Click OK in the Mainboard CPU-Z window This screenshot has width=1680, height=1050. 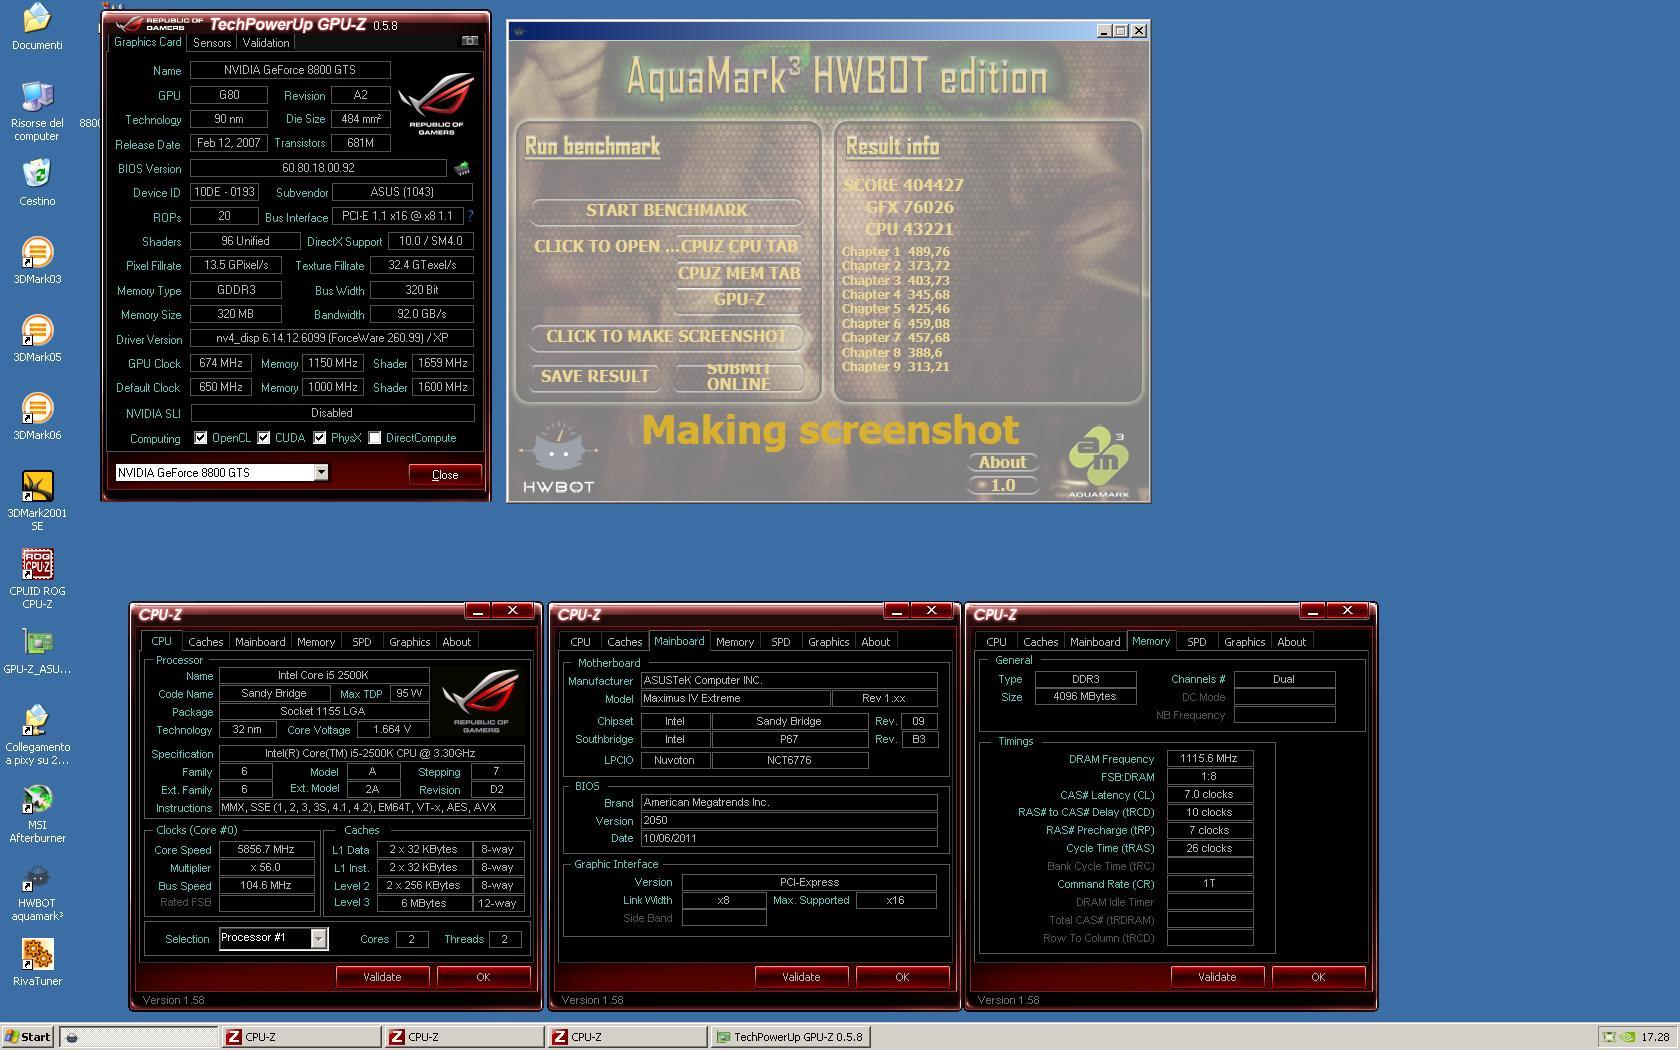(902, 977)
